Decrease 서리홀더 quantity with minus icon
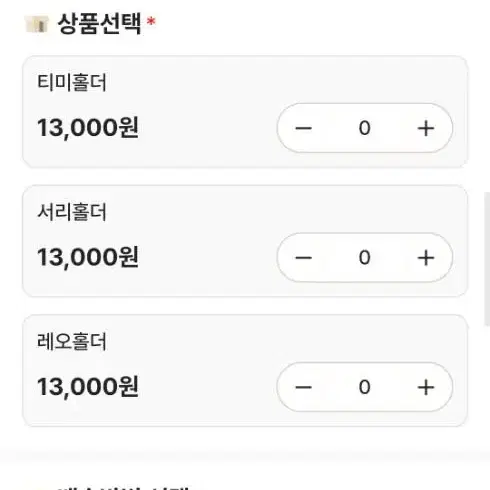 coord(303,258)
